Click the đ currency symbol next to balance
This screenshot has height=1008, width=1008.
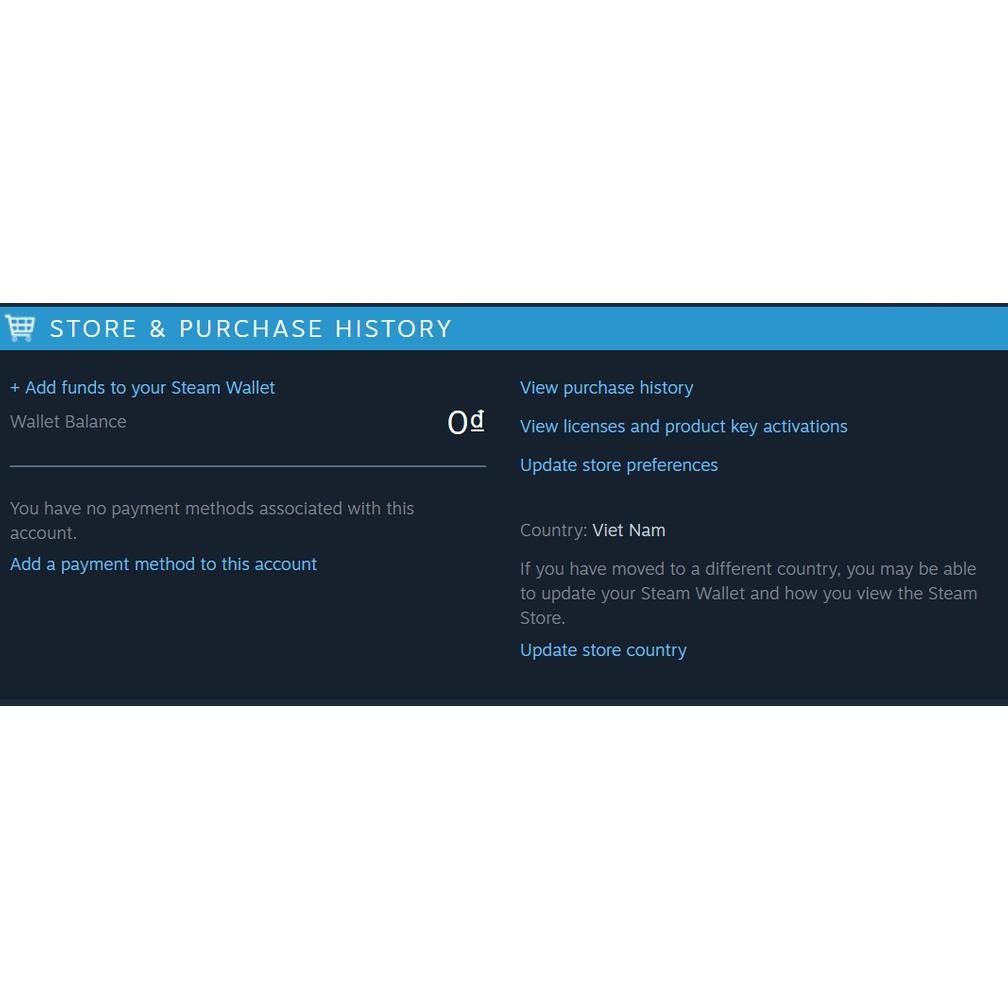[x=476, y=420]
